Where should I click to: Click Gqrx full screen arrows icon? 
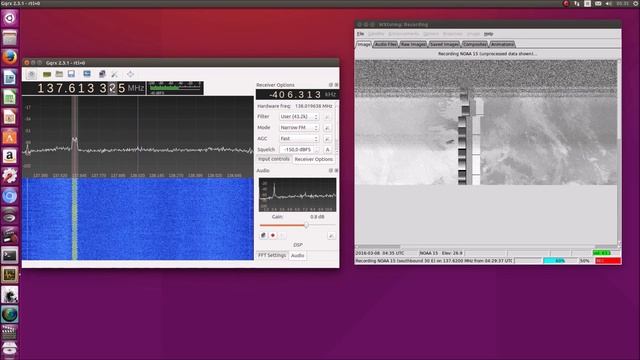(130, 74)
